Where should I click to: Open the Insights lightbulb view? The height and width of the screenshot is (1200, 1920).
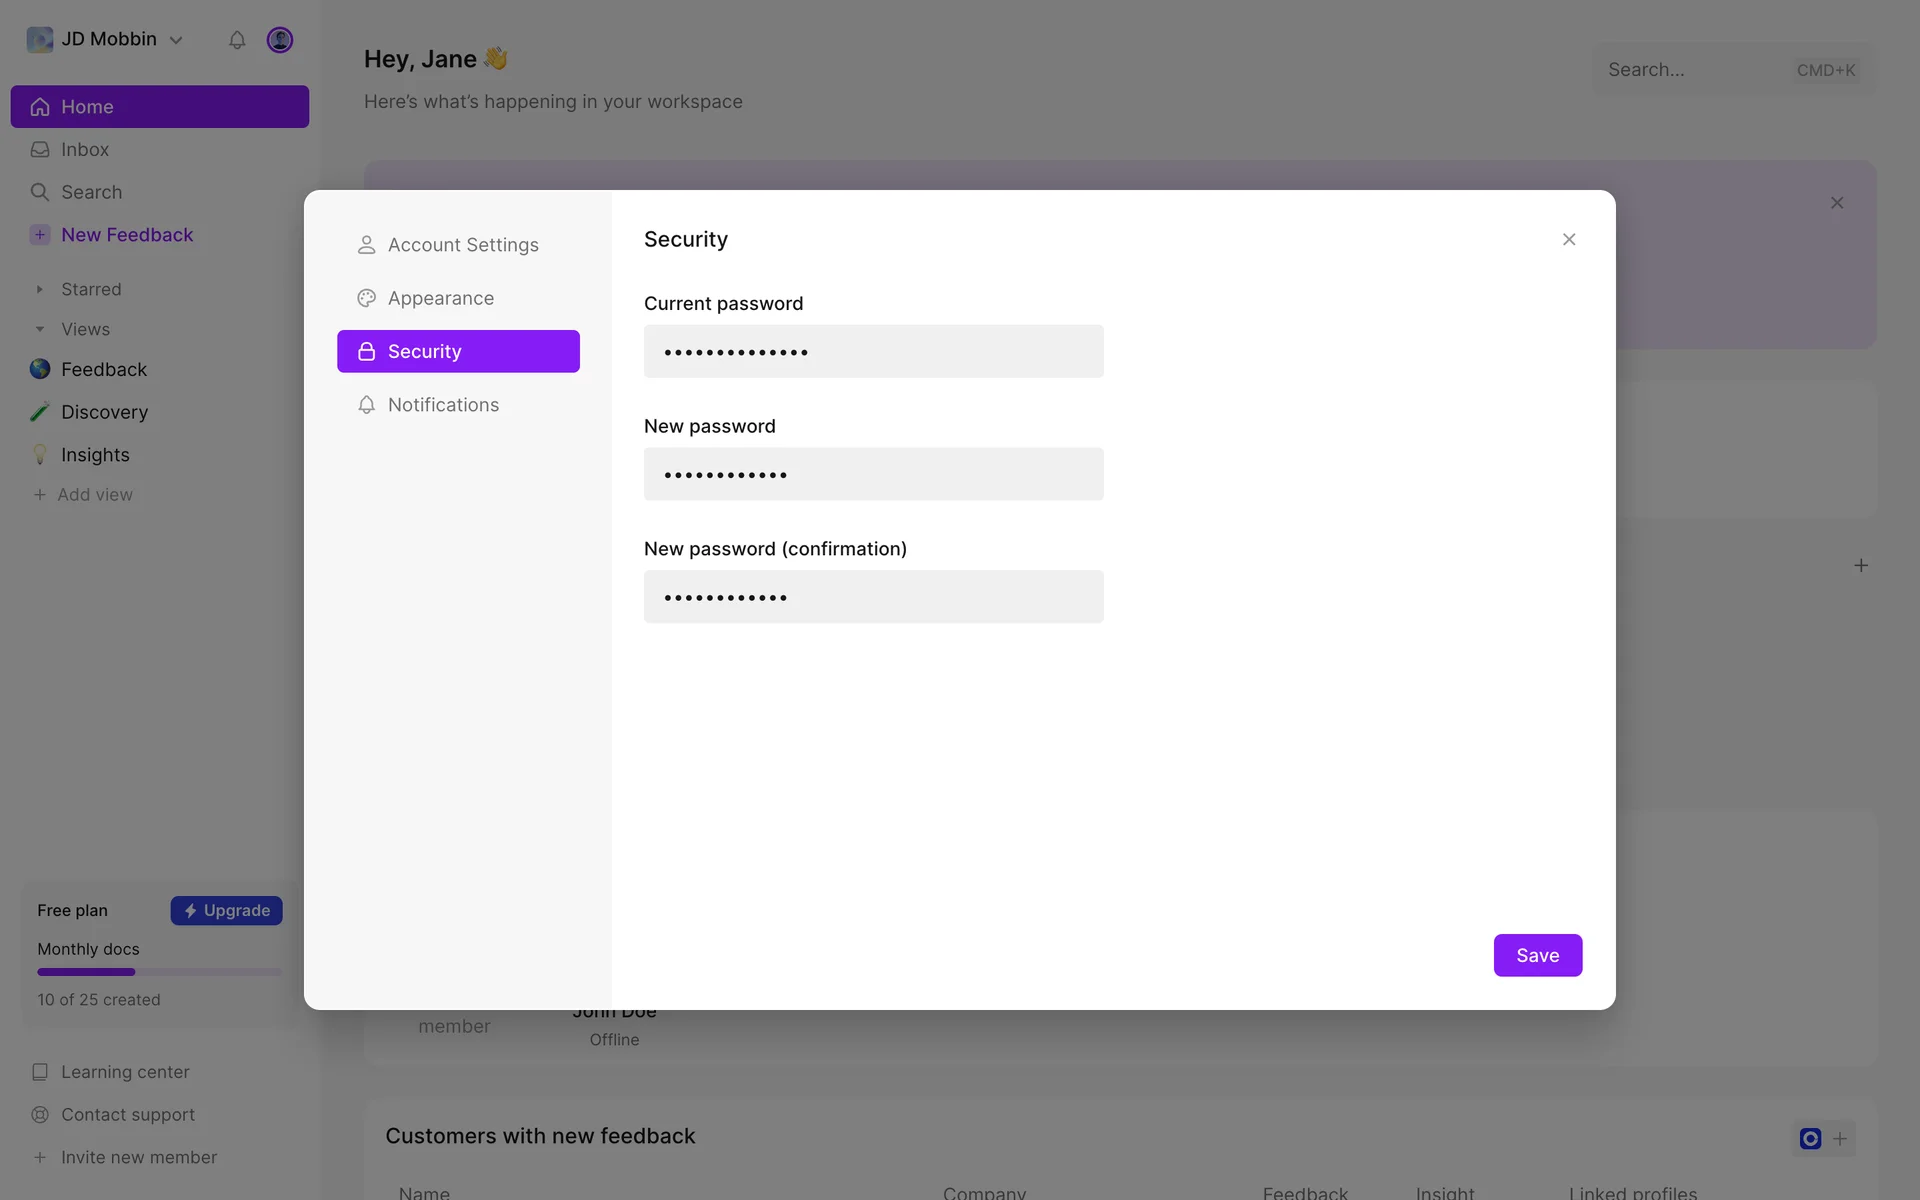click(x=95, y=455)
